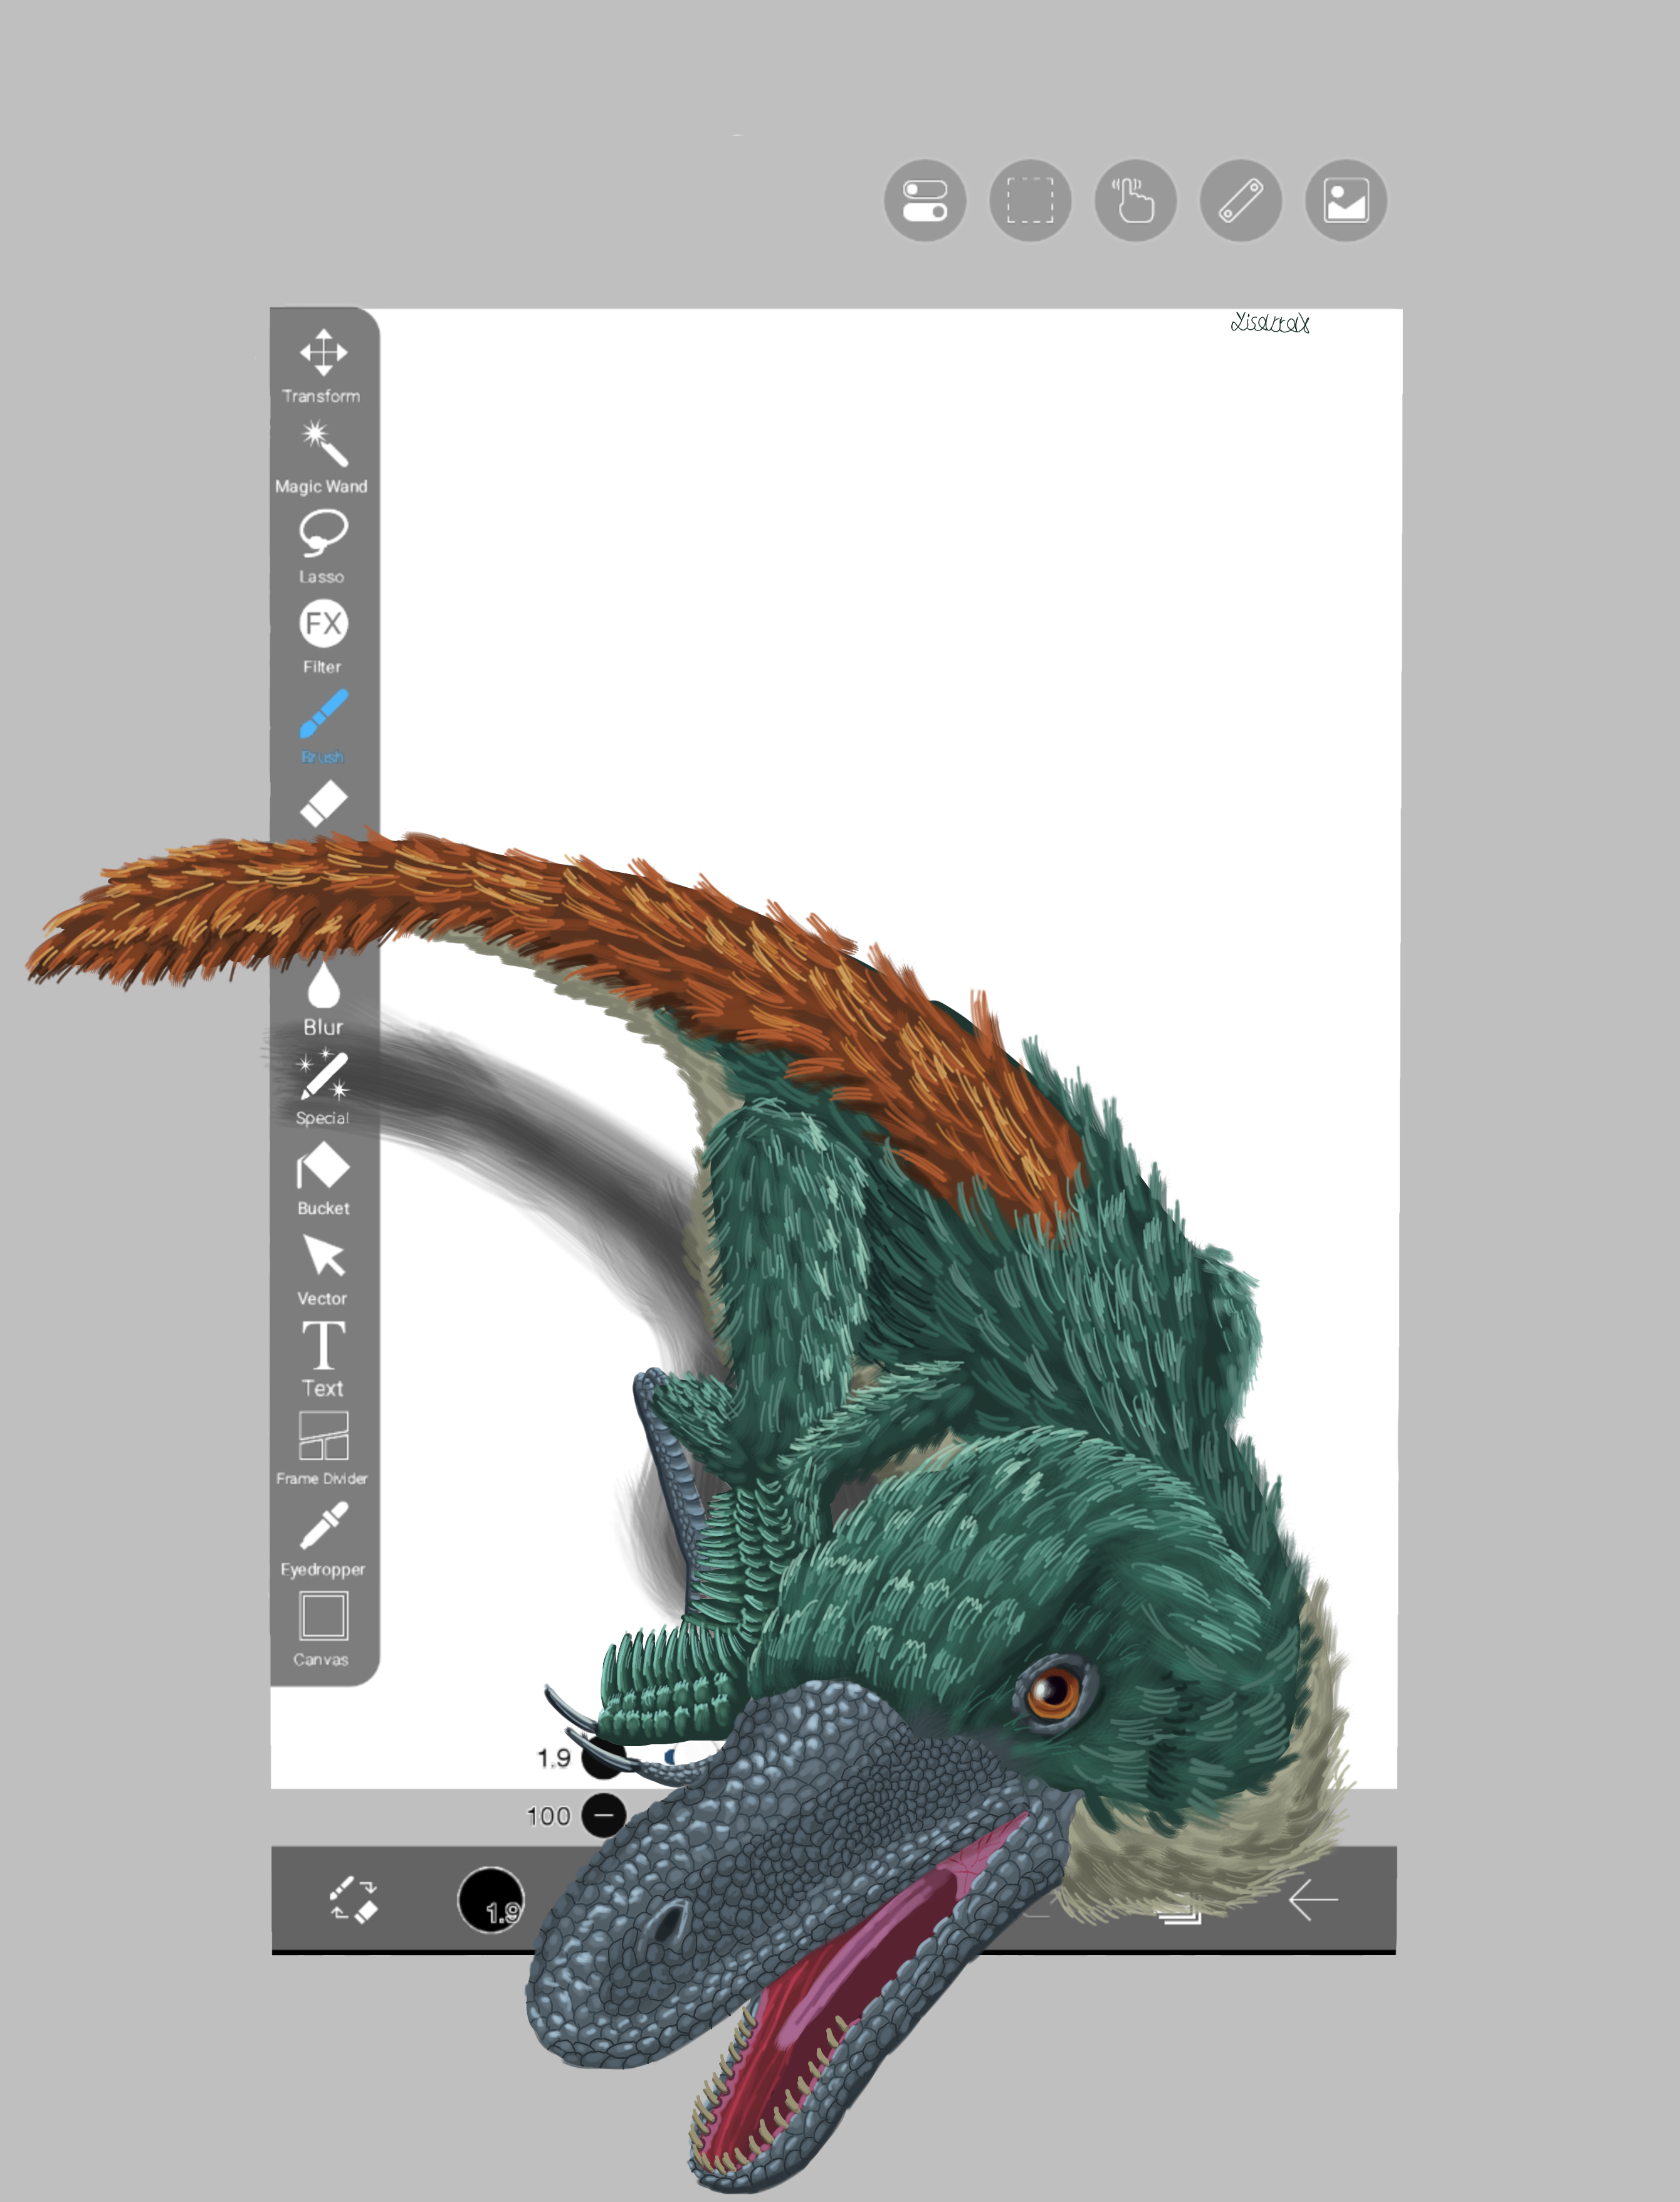Image resolution: width=1680 pixels, height=2202 pixels.
Task: Decrease opacity with the 100 minus button
Action: pos(604,1815)
